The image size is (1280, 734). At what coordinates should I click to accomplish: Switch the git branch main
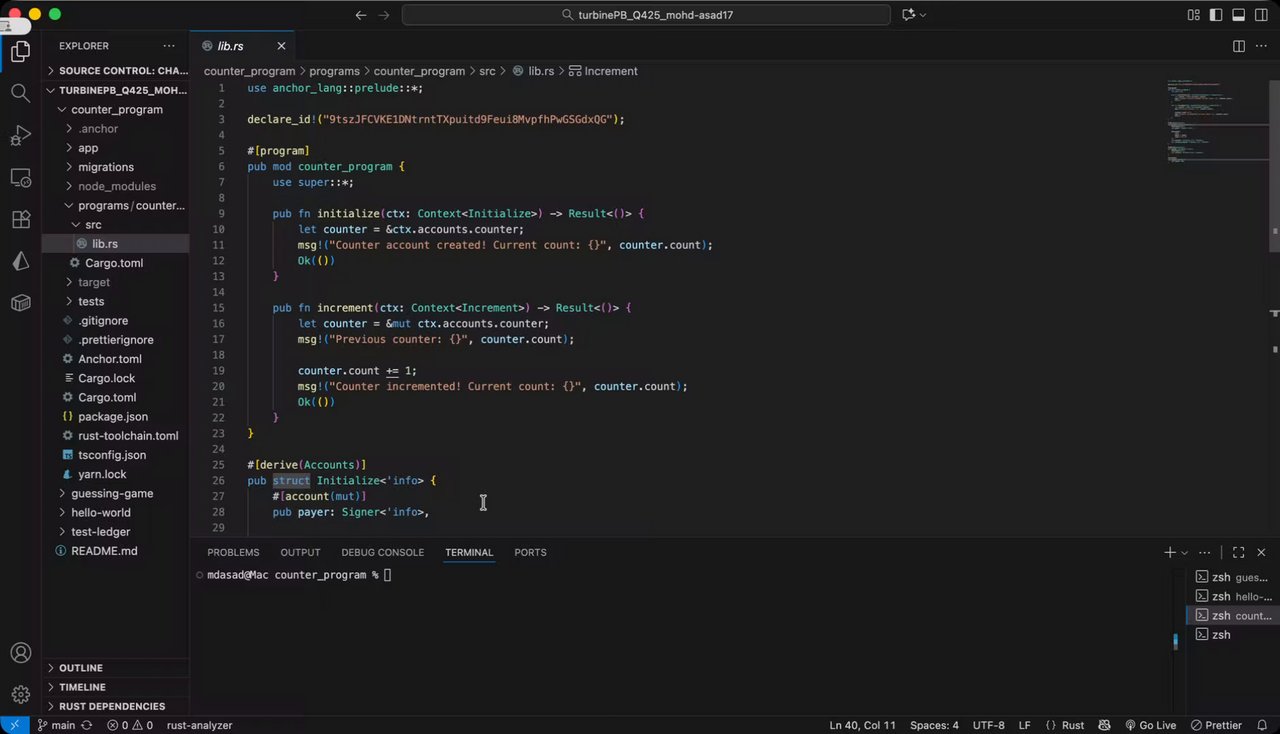click(56, 725)
